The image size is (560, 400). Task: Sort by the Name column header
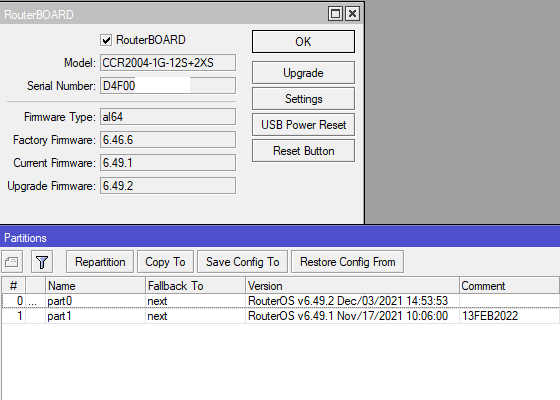(x=95, y=286)
